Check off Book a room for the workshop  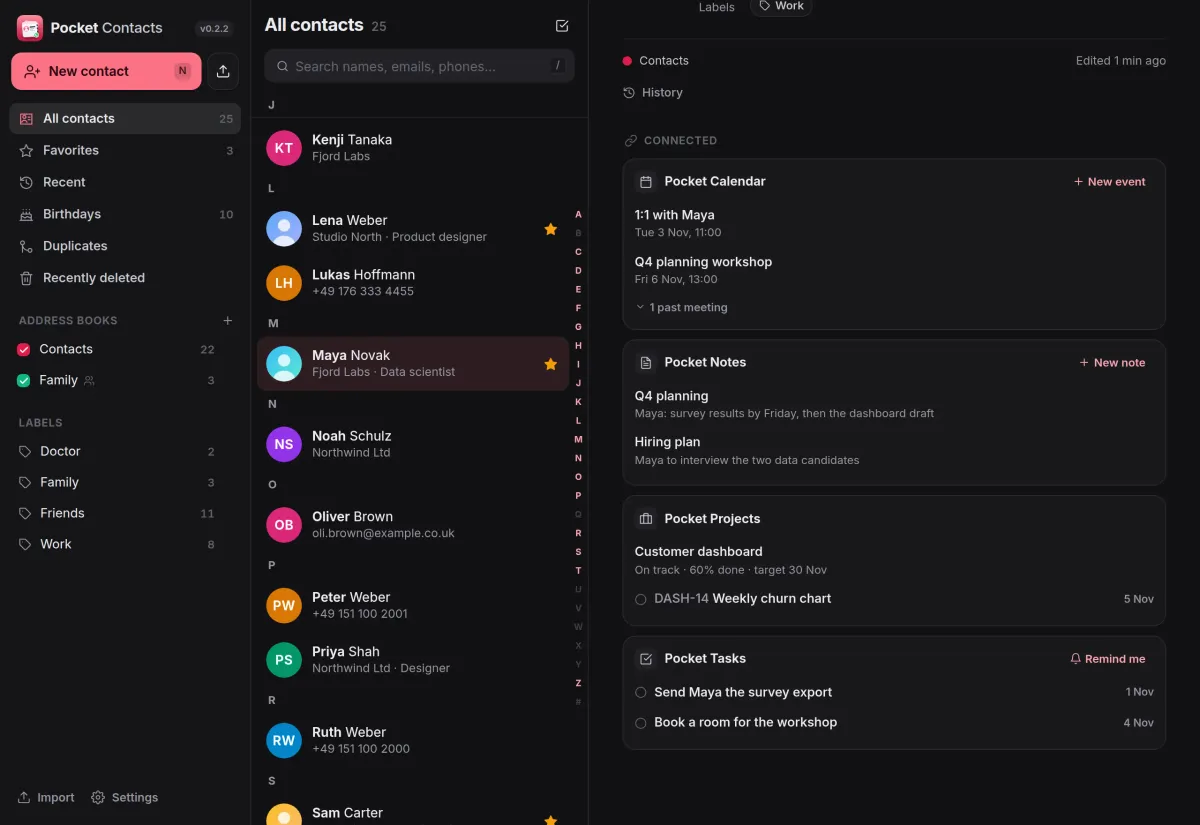pyautogui.click(x=641, y=723)
